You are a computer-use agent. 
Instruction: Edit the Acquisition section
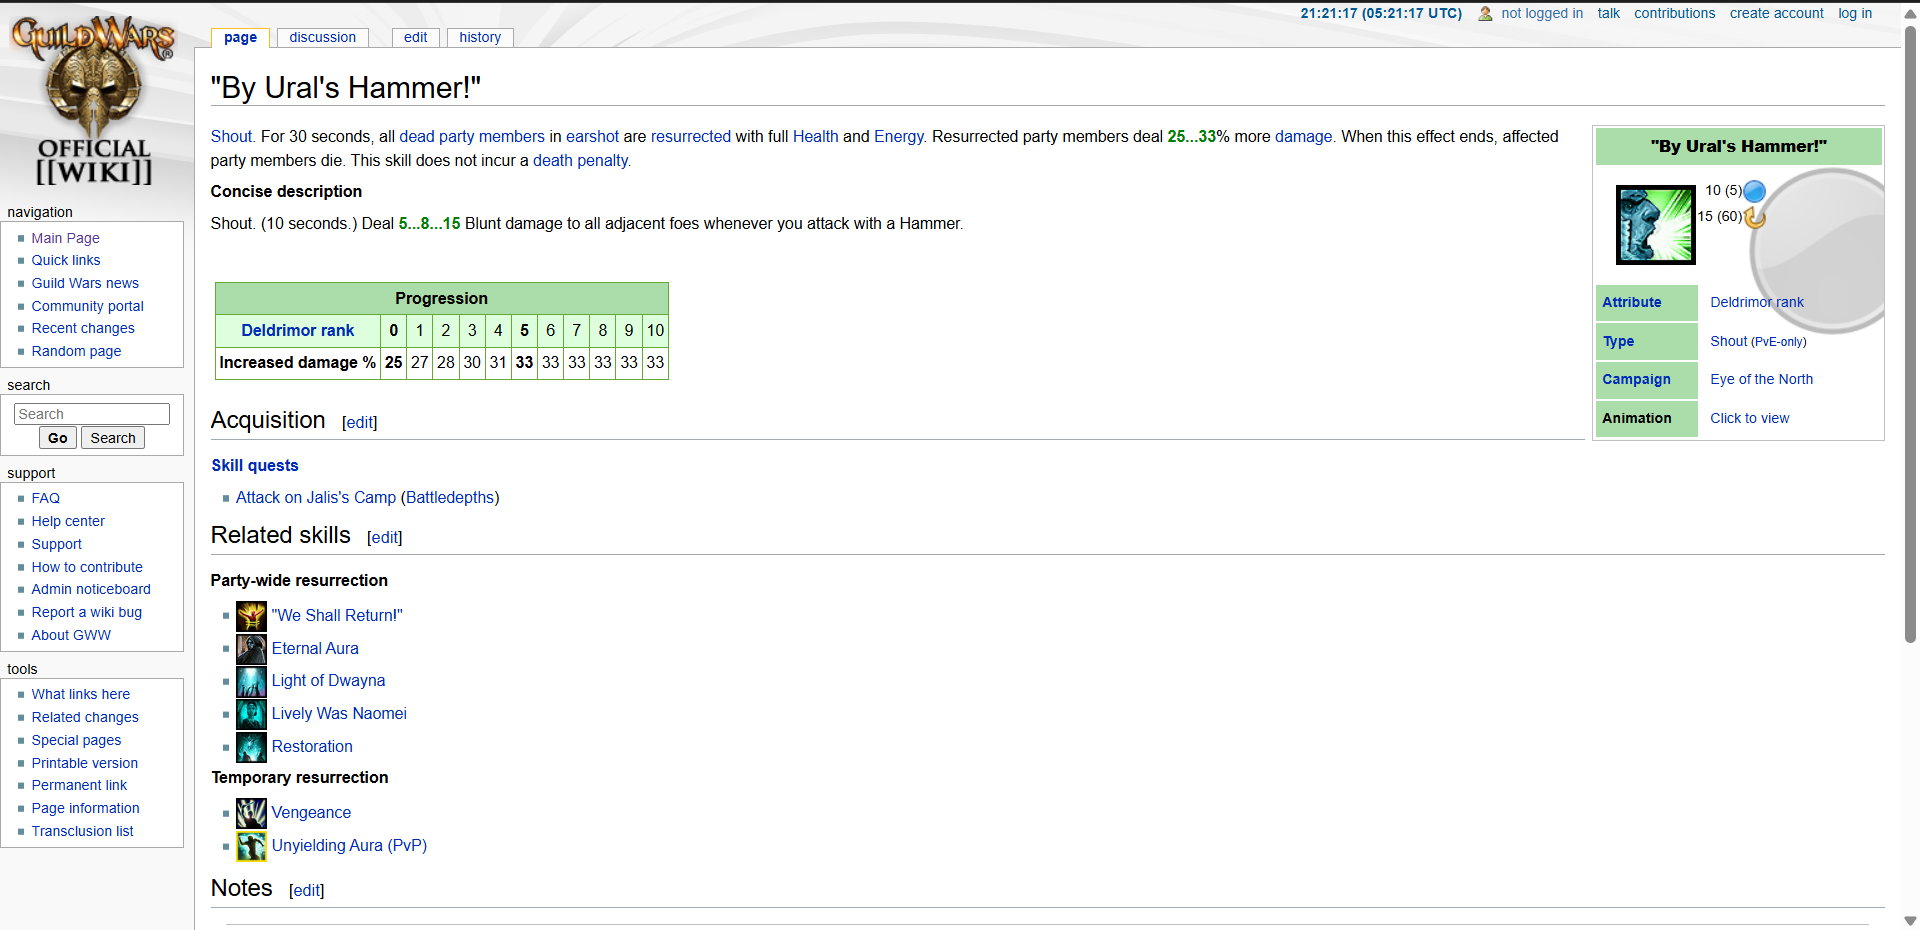click(360, 423)
